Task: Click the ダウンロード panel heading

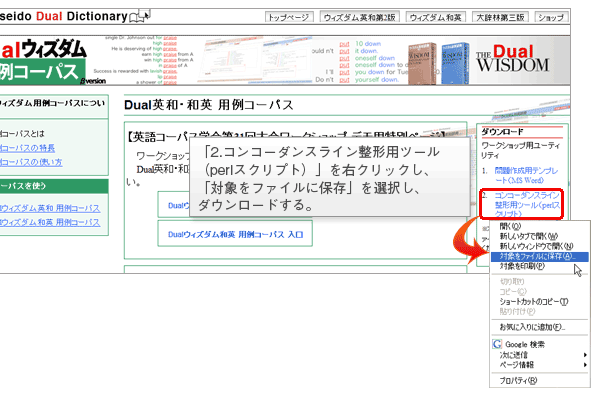Action: click(502, 132)
